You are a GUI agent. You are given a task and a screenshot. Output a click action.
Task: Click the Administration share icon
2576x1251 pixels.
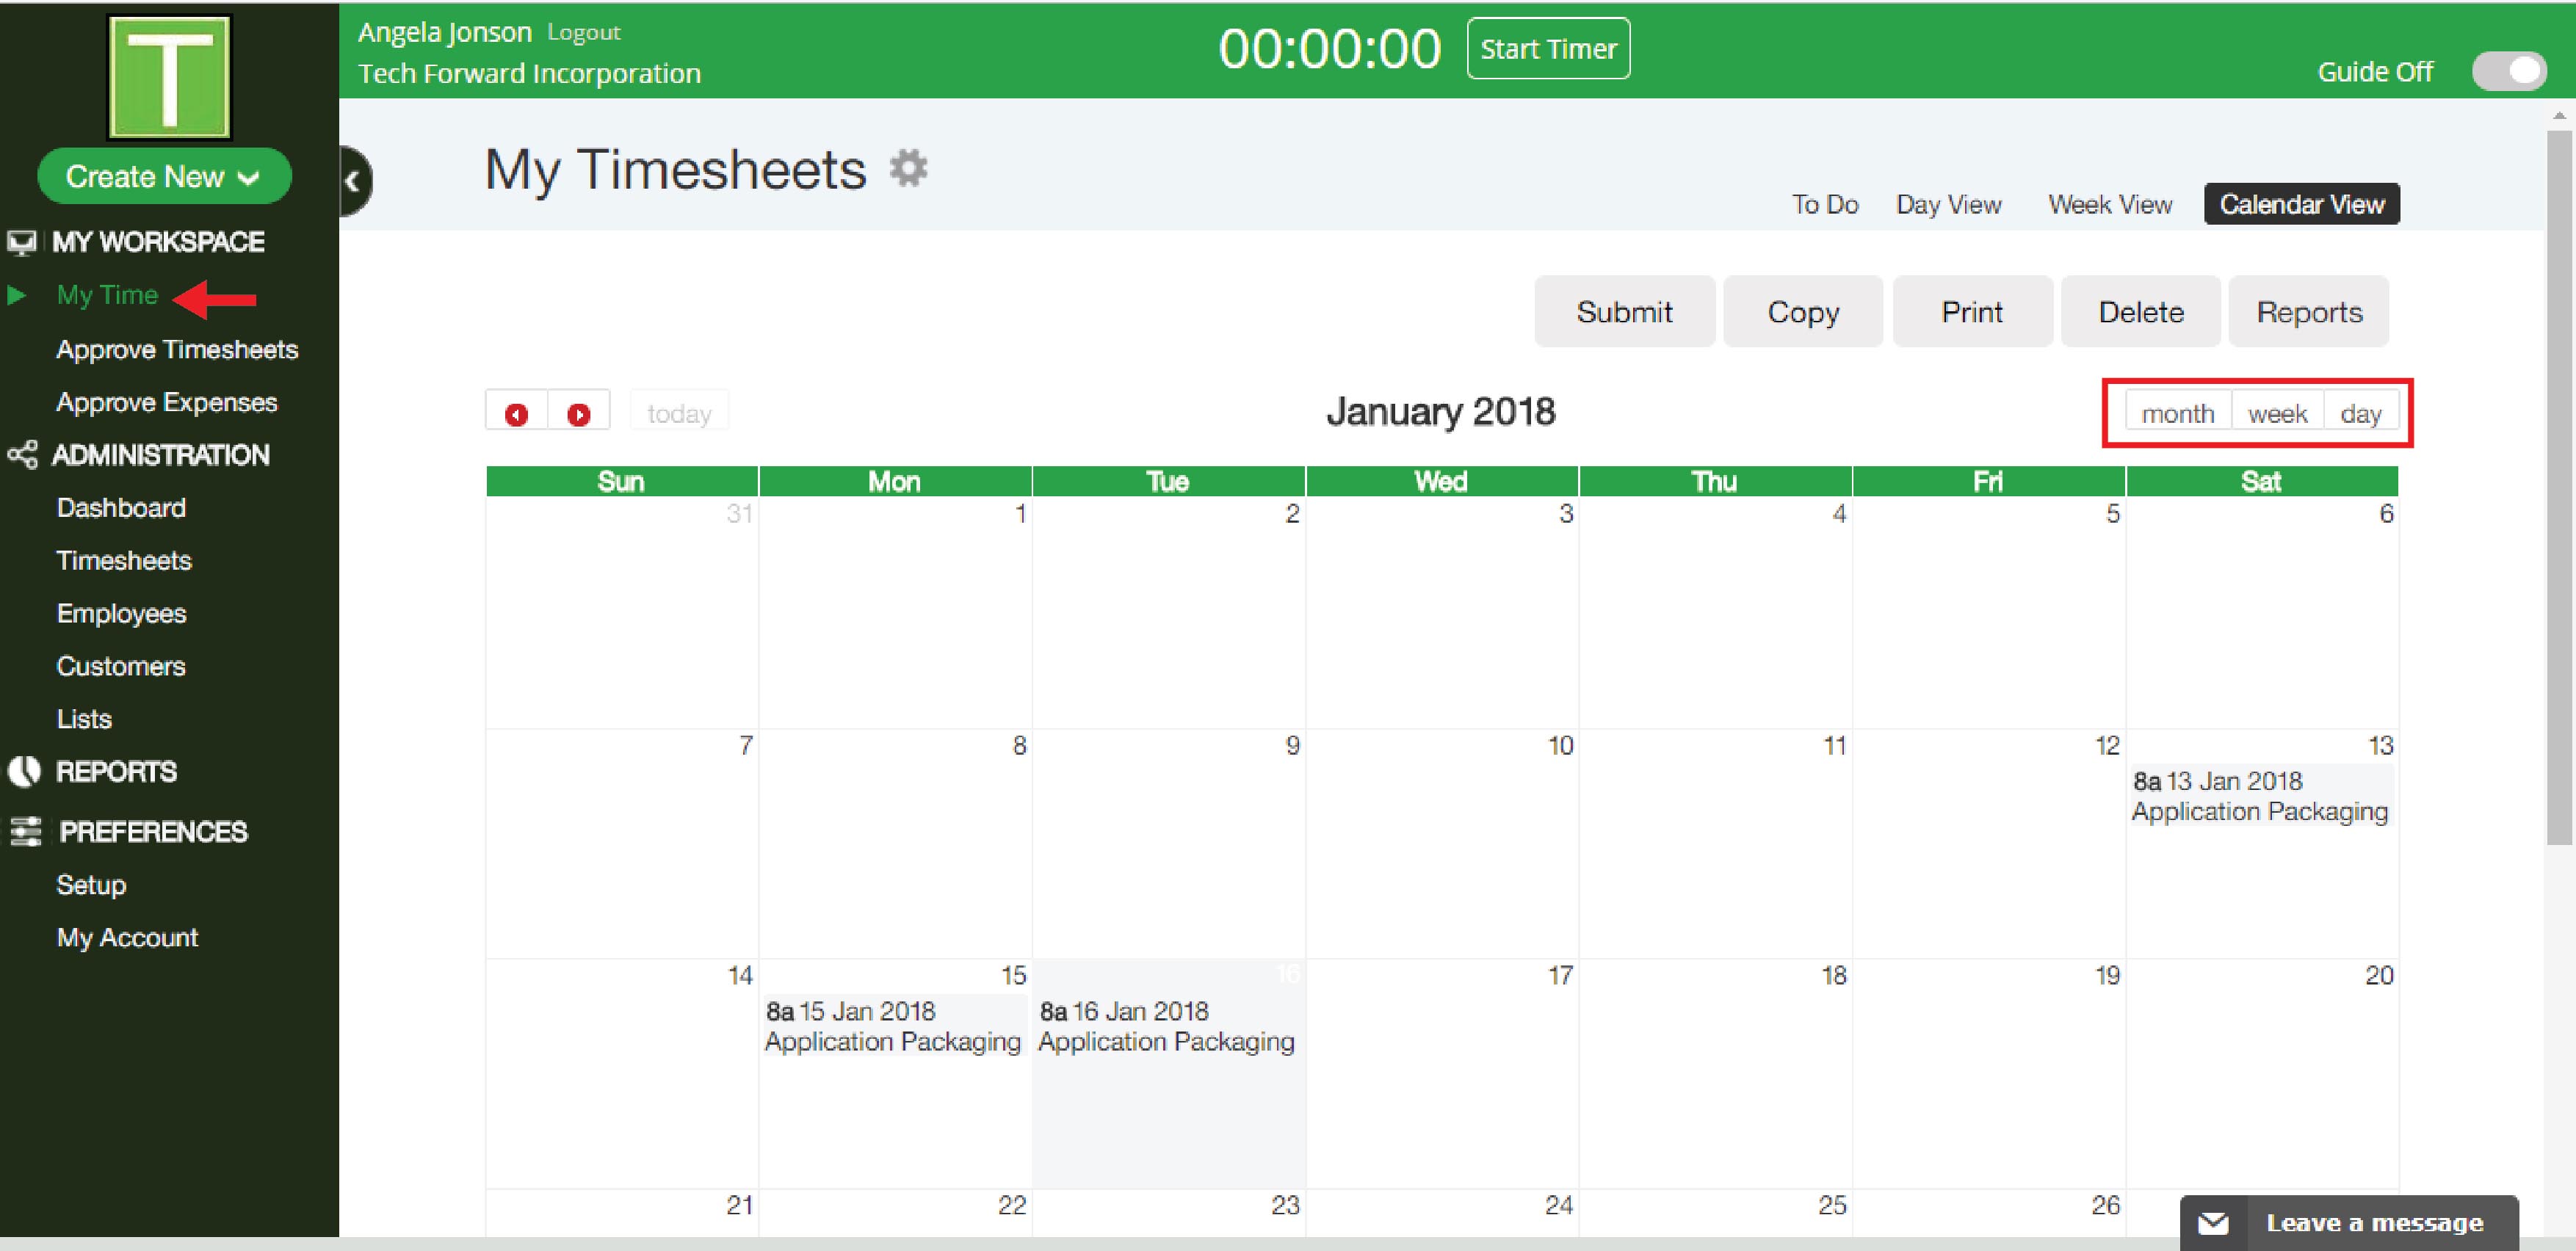point(22,455)
